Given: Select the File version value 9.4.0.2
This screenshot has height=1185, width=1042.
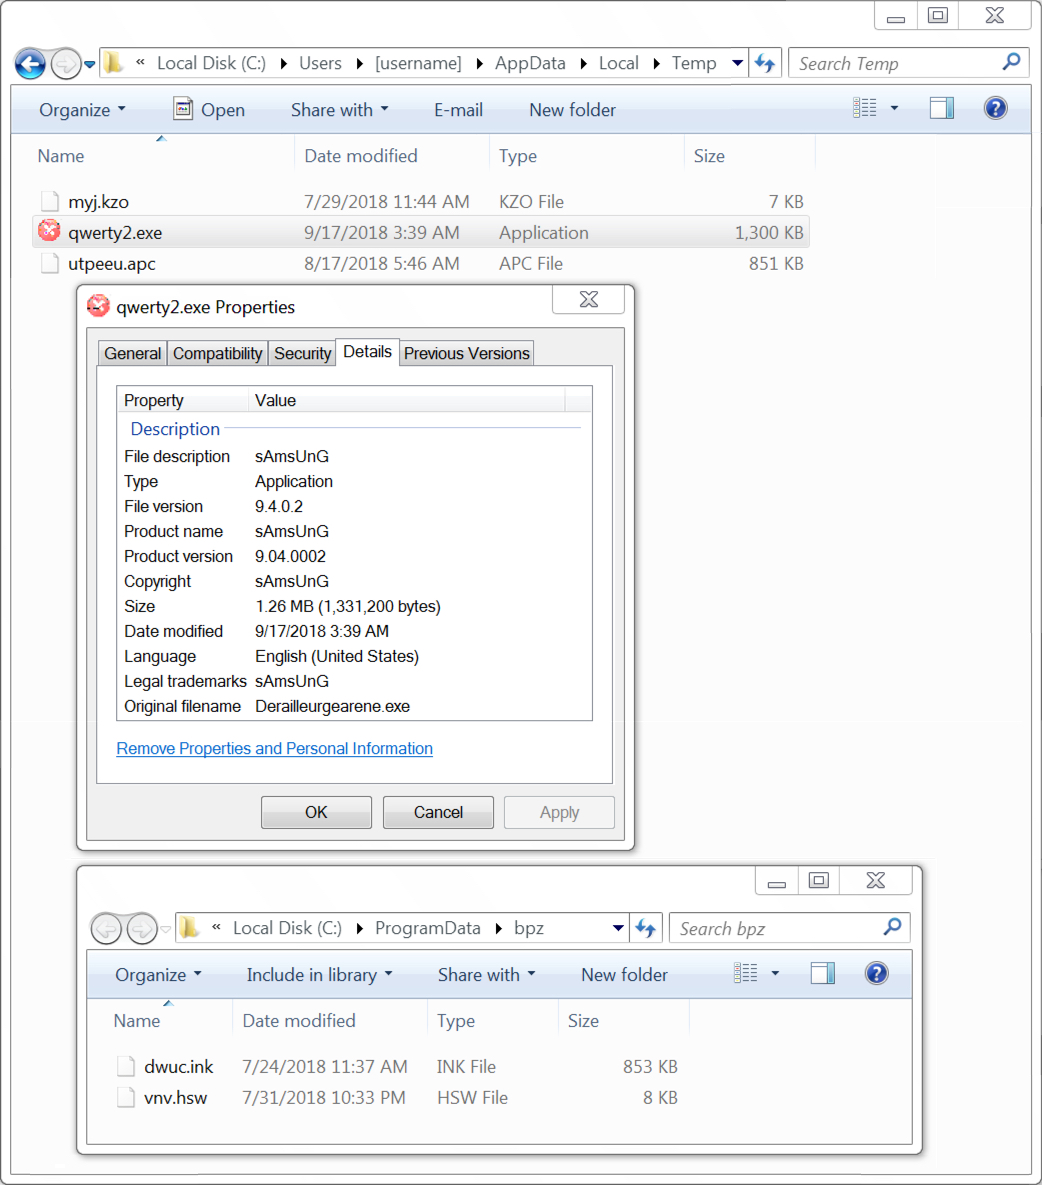Looking at the screenshot, I should coord(279,506).
